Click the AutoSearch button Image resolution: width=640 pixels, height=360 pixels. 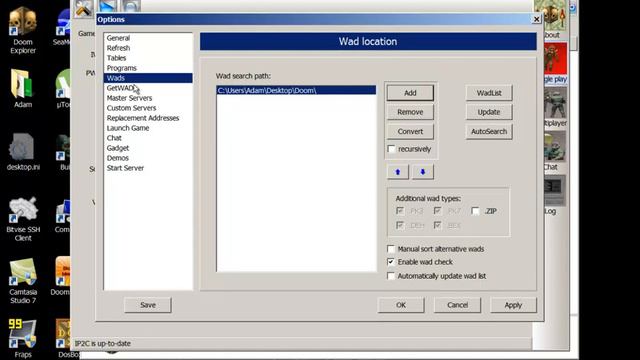[x=489, y=131]
